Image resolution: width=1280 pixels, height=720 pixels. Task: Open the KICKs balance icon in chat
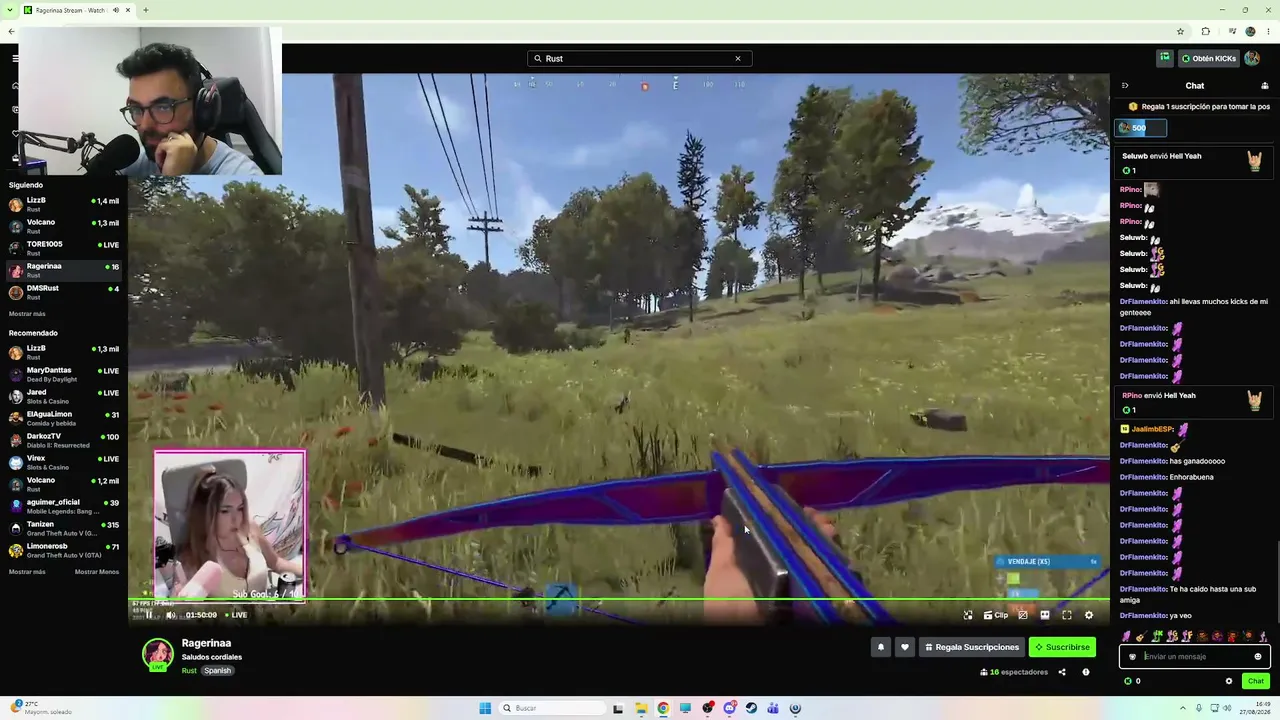[1128, 681]
